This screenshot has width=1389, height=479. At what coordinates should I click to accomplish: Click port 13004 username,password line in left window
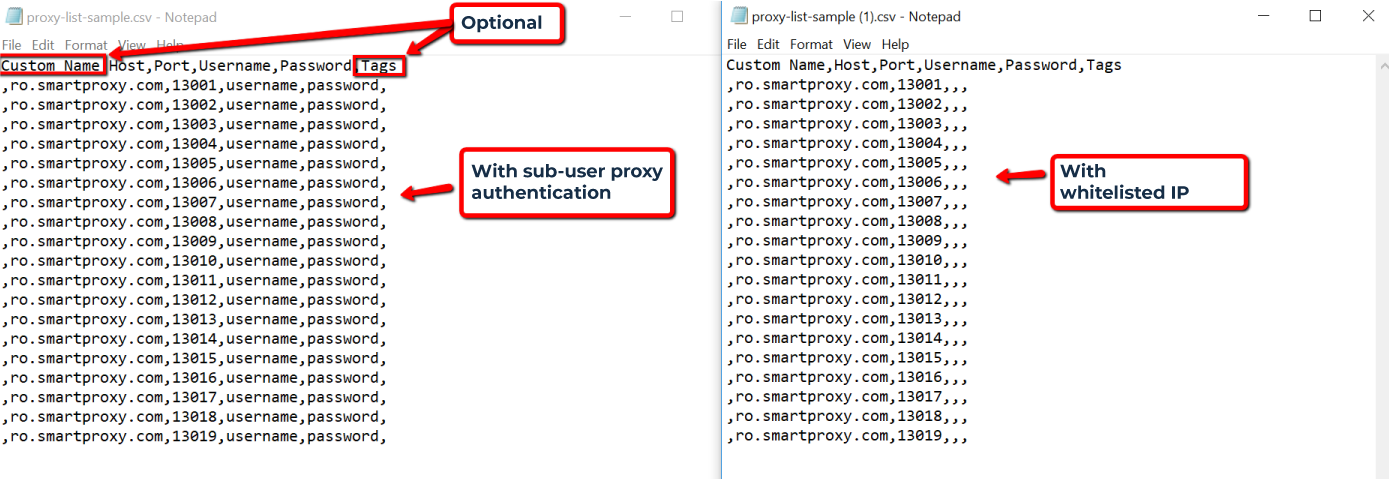pos(194,144)
